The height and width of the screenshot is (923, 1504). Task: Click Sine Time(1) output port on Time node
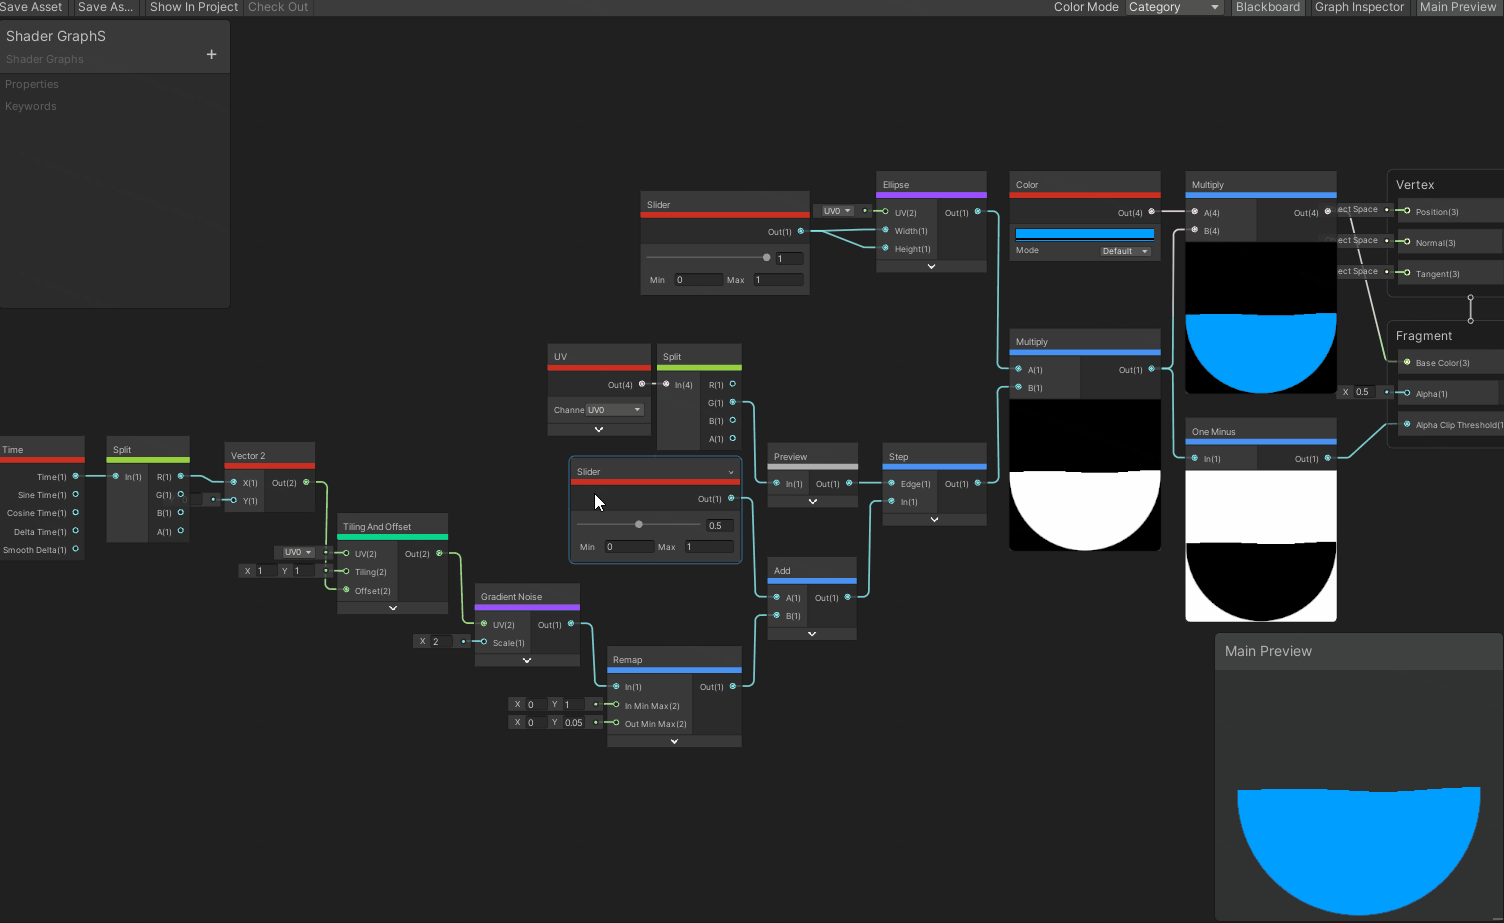point(75,494)
